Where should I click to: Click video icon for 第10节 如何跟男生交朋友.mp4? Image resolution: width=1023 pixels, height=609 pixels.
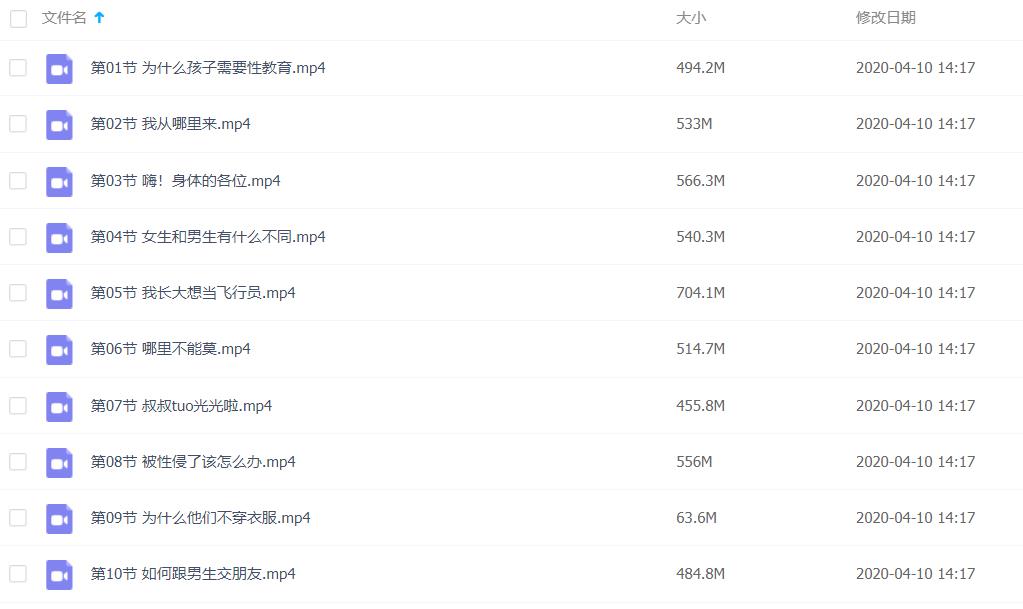59,575
